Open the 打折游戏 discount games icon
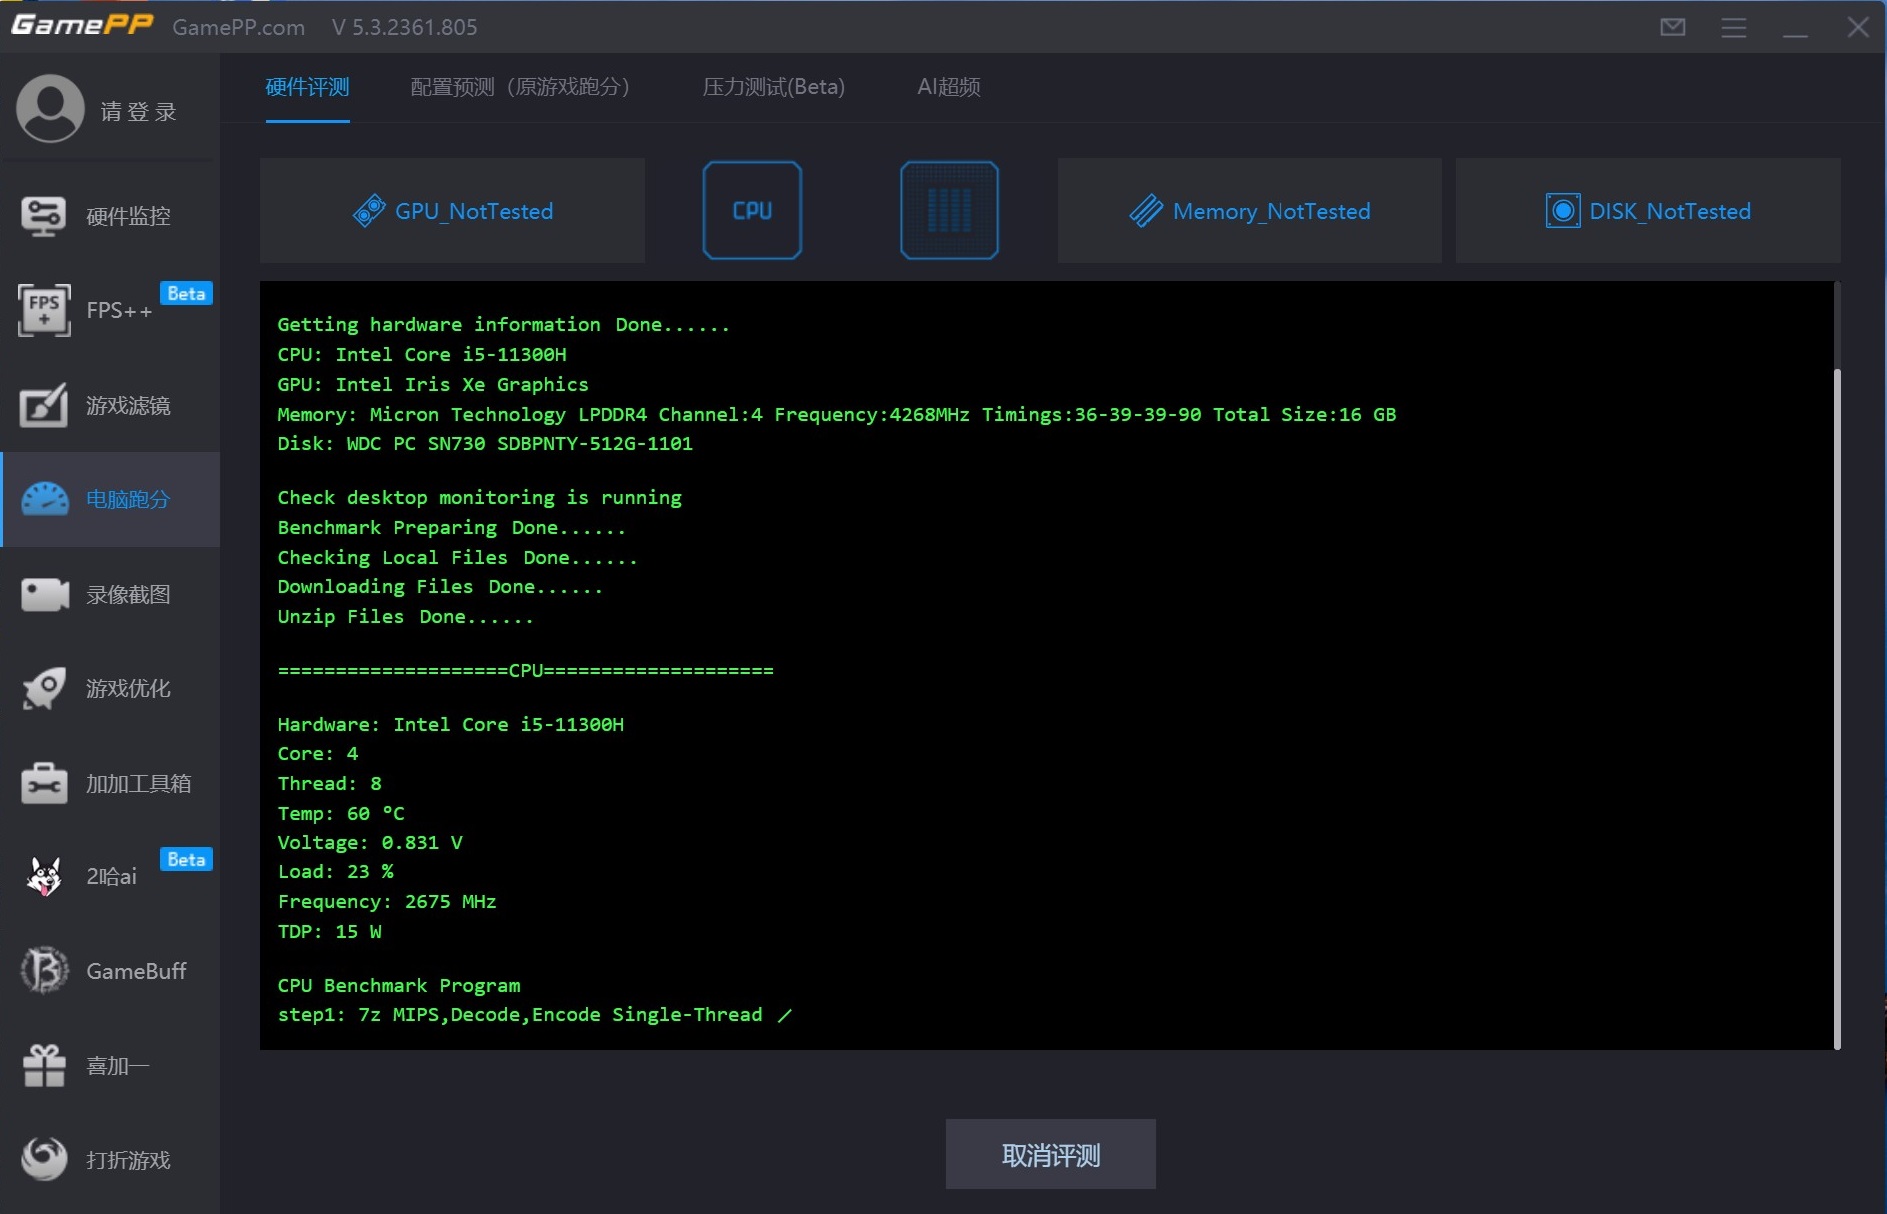The image size is (1887, 1214). (44, 1159)
